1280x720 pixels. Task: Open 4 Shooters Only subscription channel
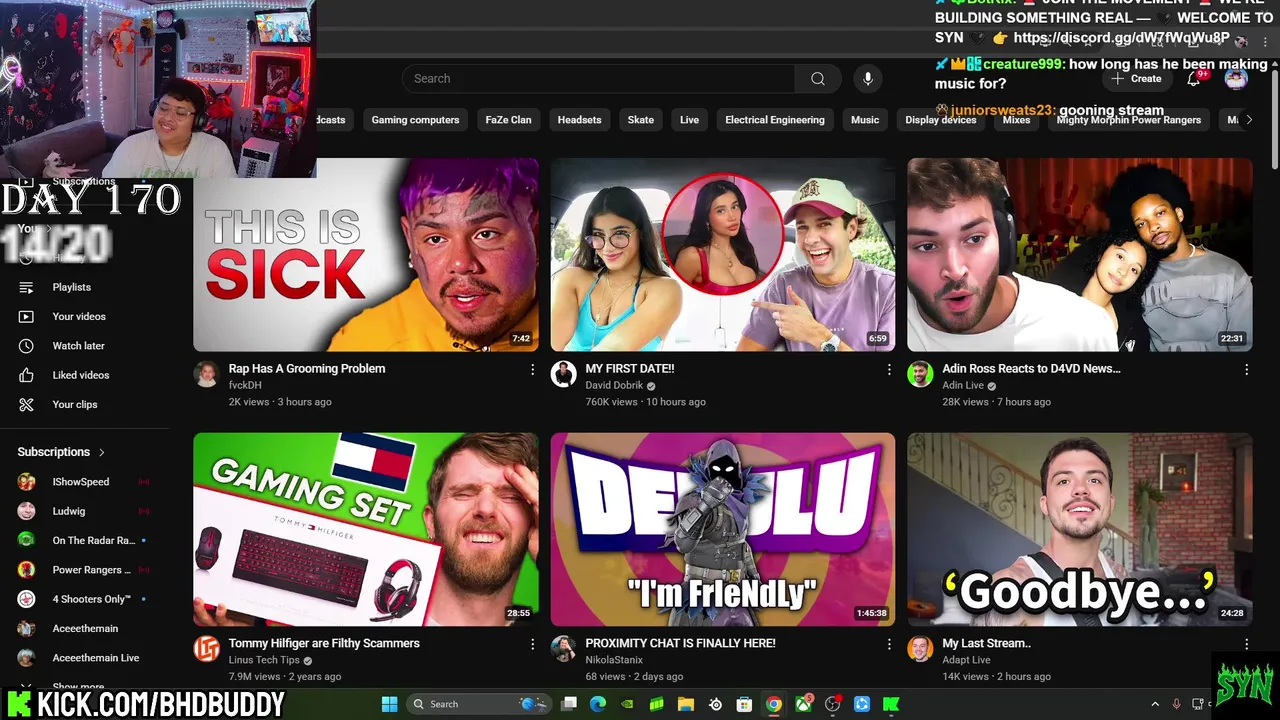pos(91,599)
